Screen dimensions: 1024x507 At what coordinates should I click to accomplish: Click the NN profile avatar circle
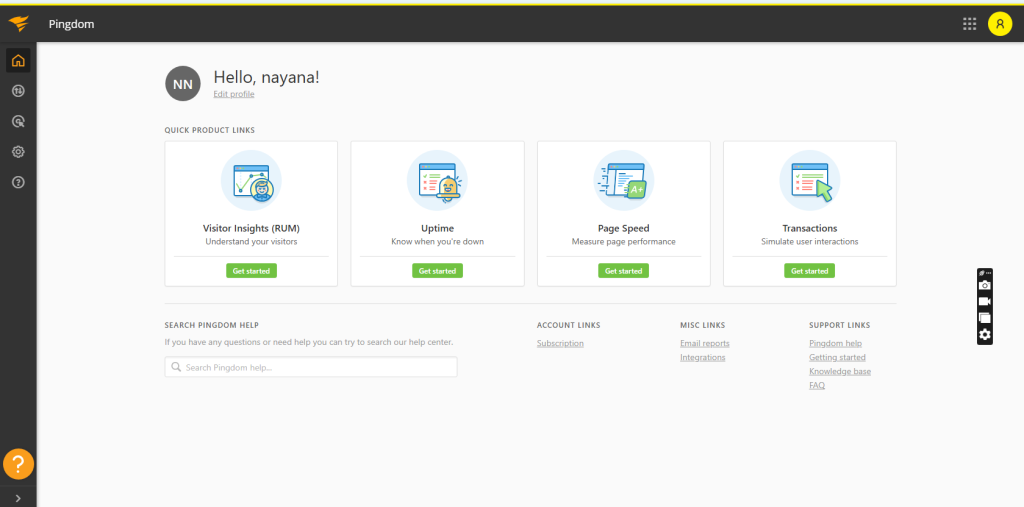[183, 84]
